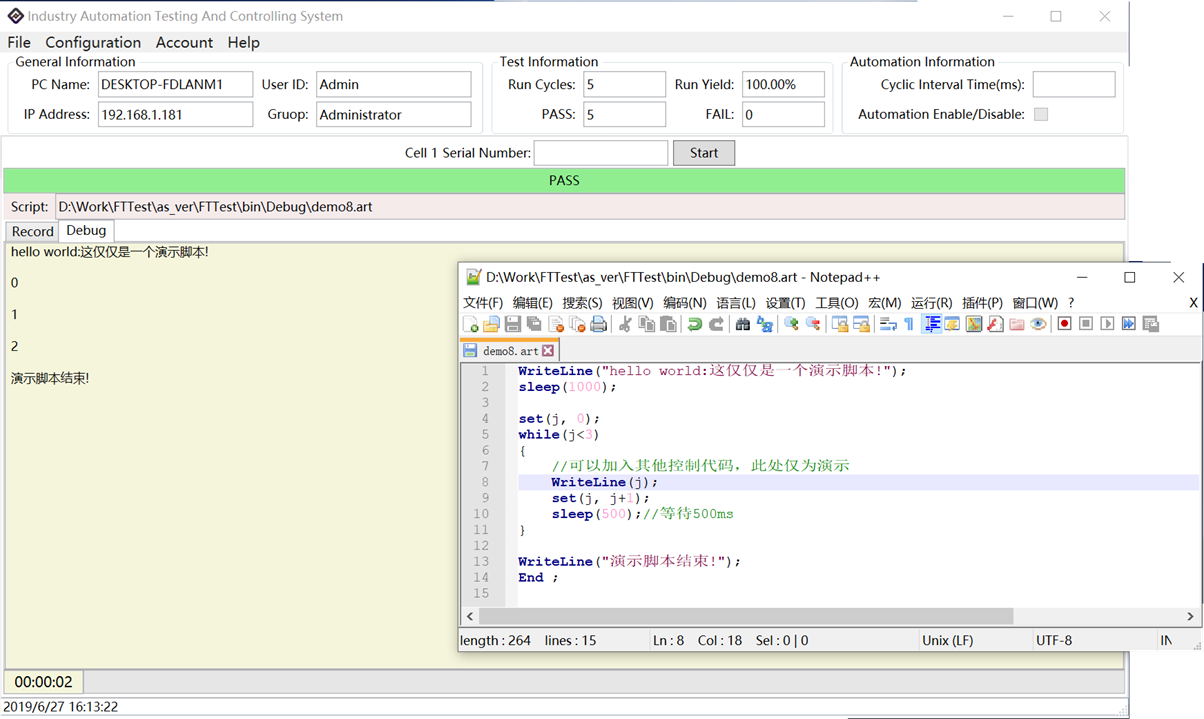The image size is (1204, 719).
Task: Click the Show All Characters pilcrow icon
Action: coord(909,324)
